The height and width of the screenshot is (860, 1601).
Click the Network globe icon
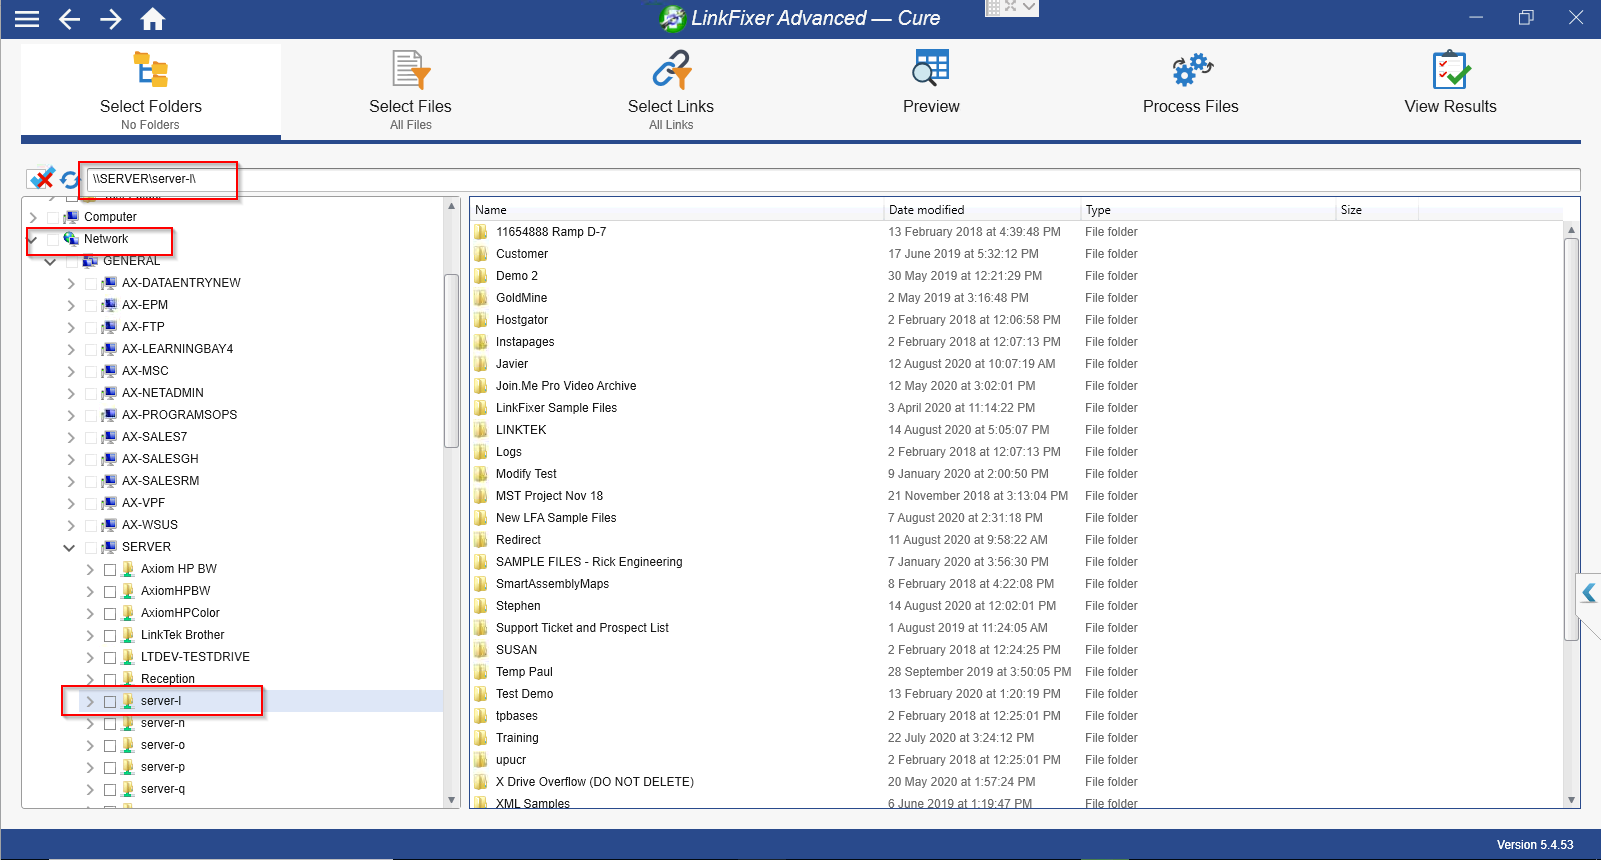71,239
